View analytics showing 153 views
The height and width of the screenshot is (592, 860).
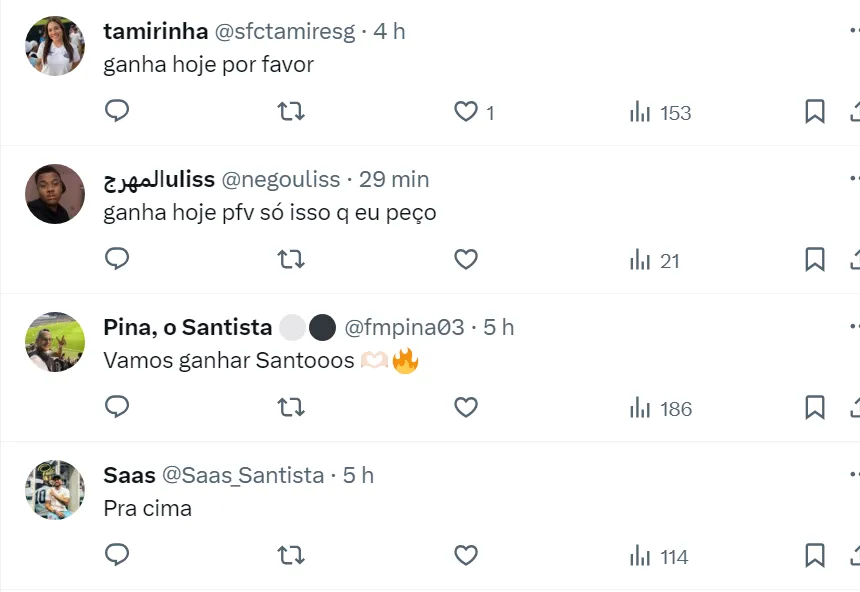(x=660, y=113)
